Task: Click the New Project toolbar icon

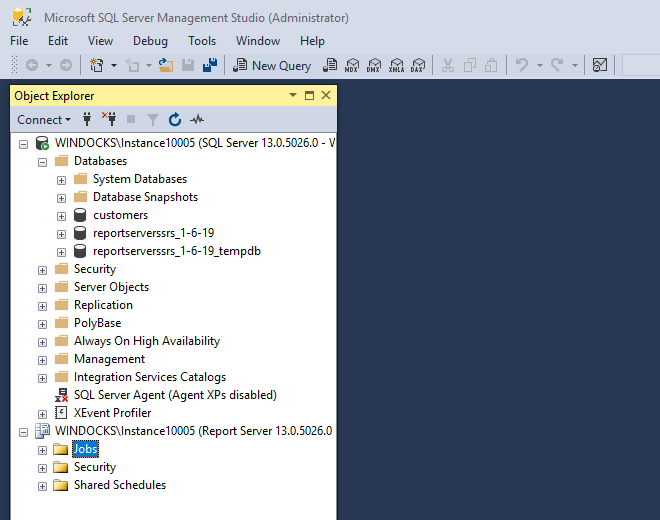Action: [96, 65]
